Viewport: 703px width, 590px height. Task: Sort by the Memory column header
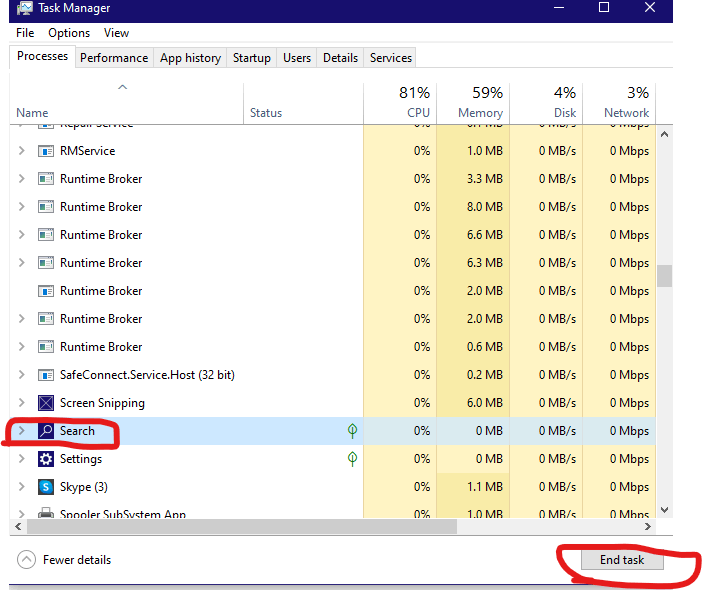pos(473,103)
